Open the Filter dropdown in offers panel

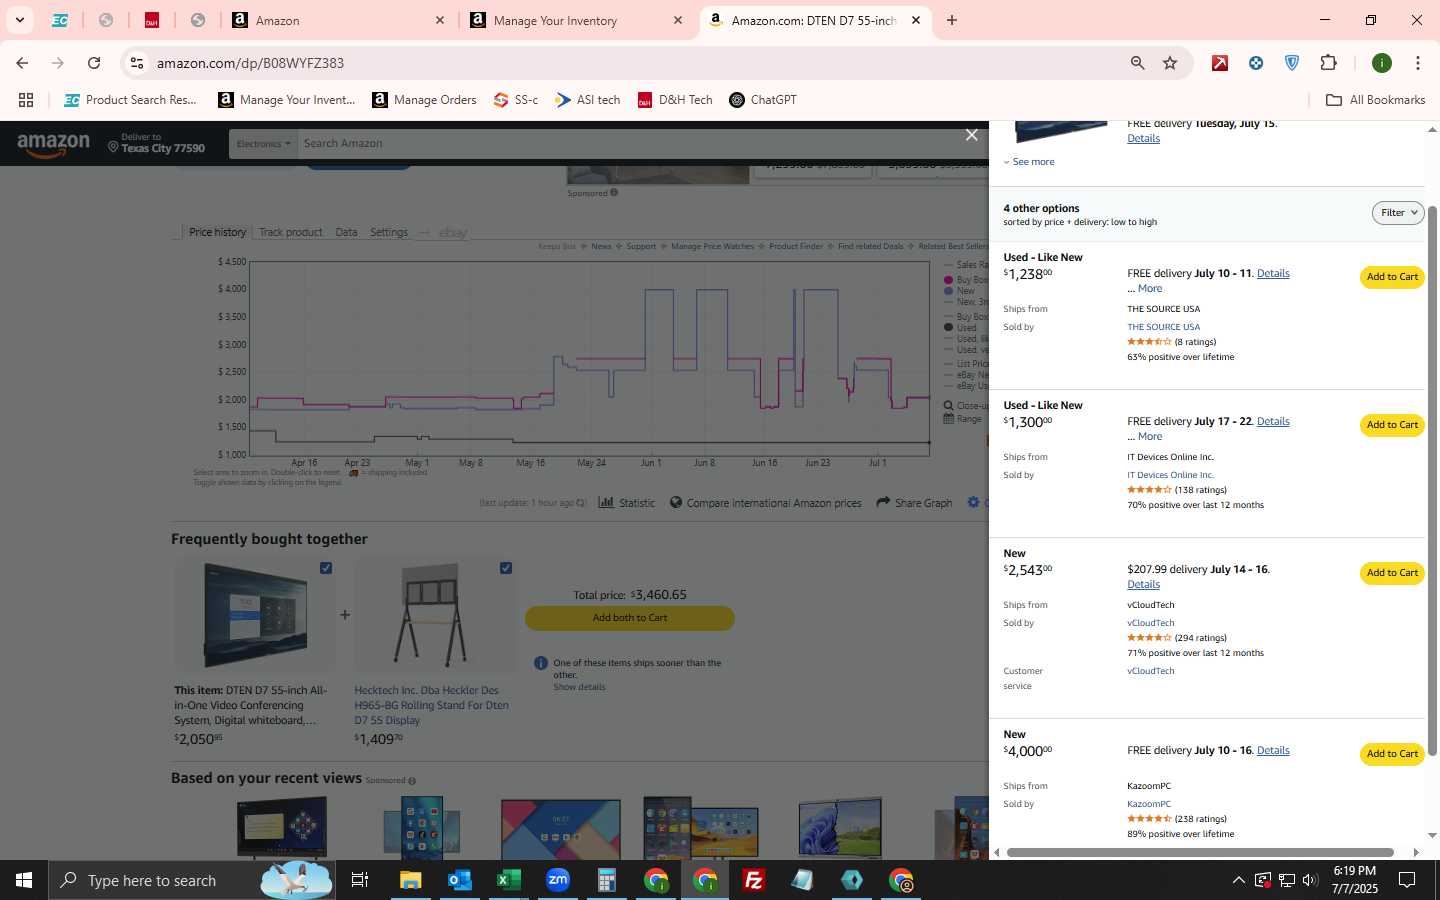(x=1398, y=212)
